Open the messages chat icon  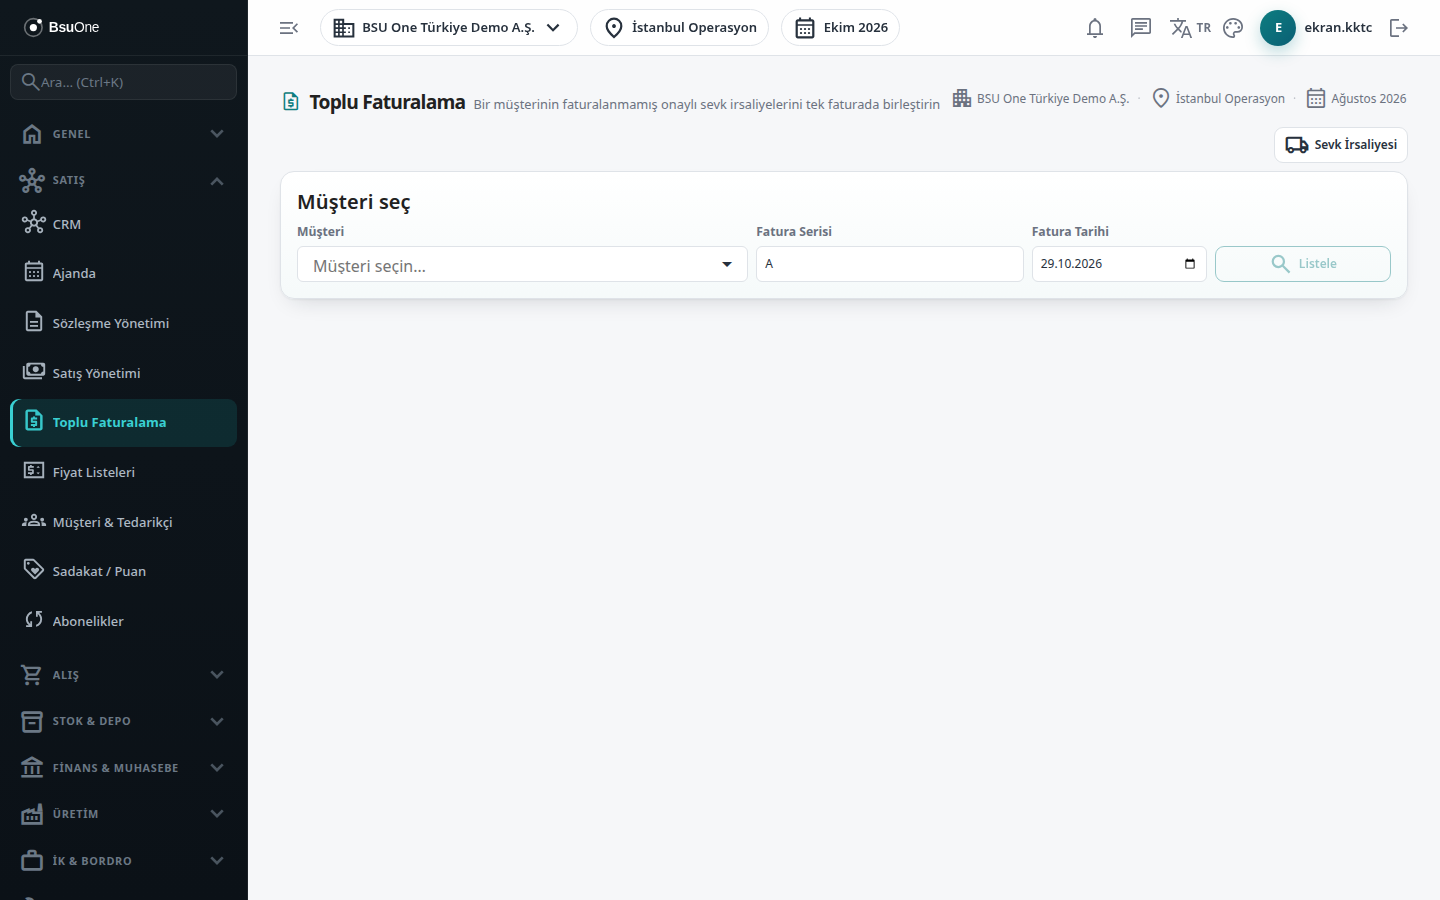pyautogui.click(x=1141, y=28)
